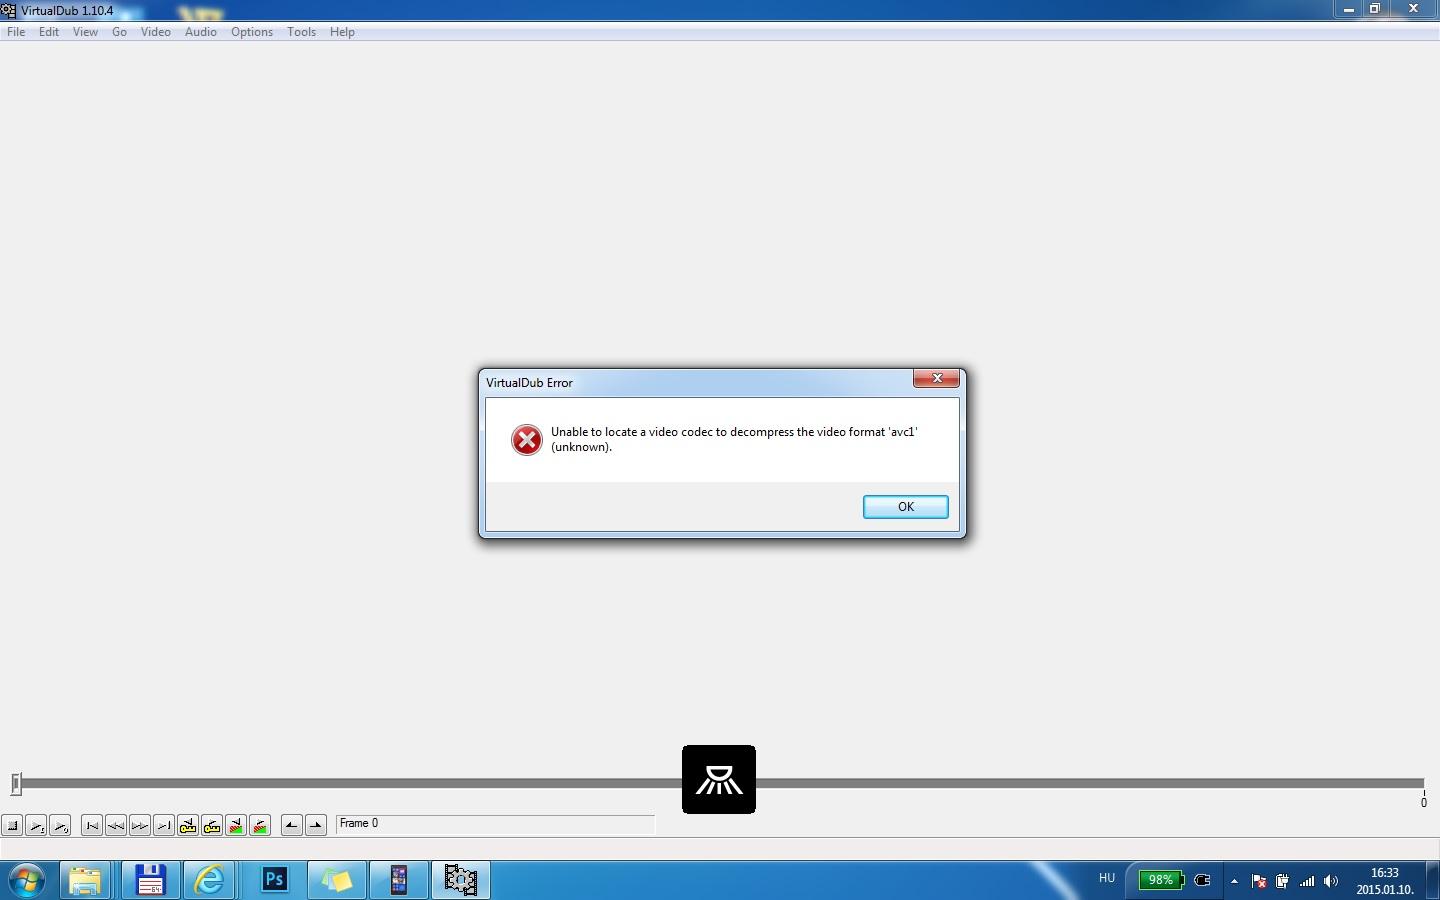Viewport: 1440px width, 900px height.
Task: Jump to previous key frame
Action: [x=188, y=826]
